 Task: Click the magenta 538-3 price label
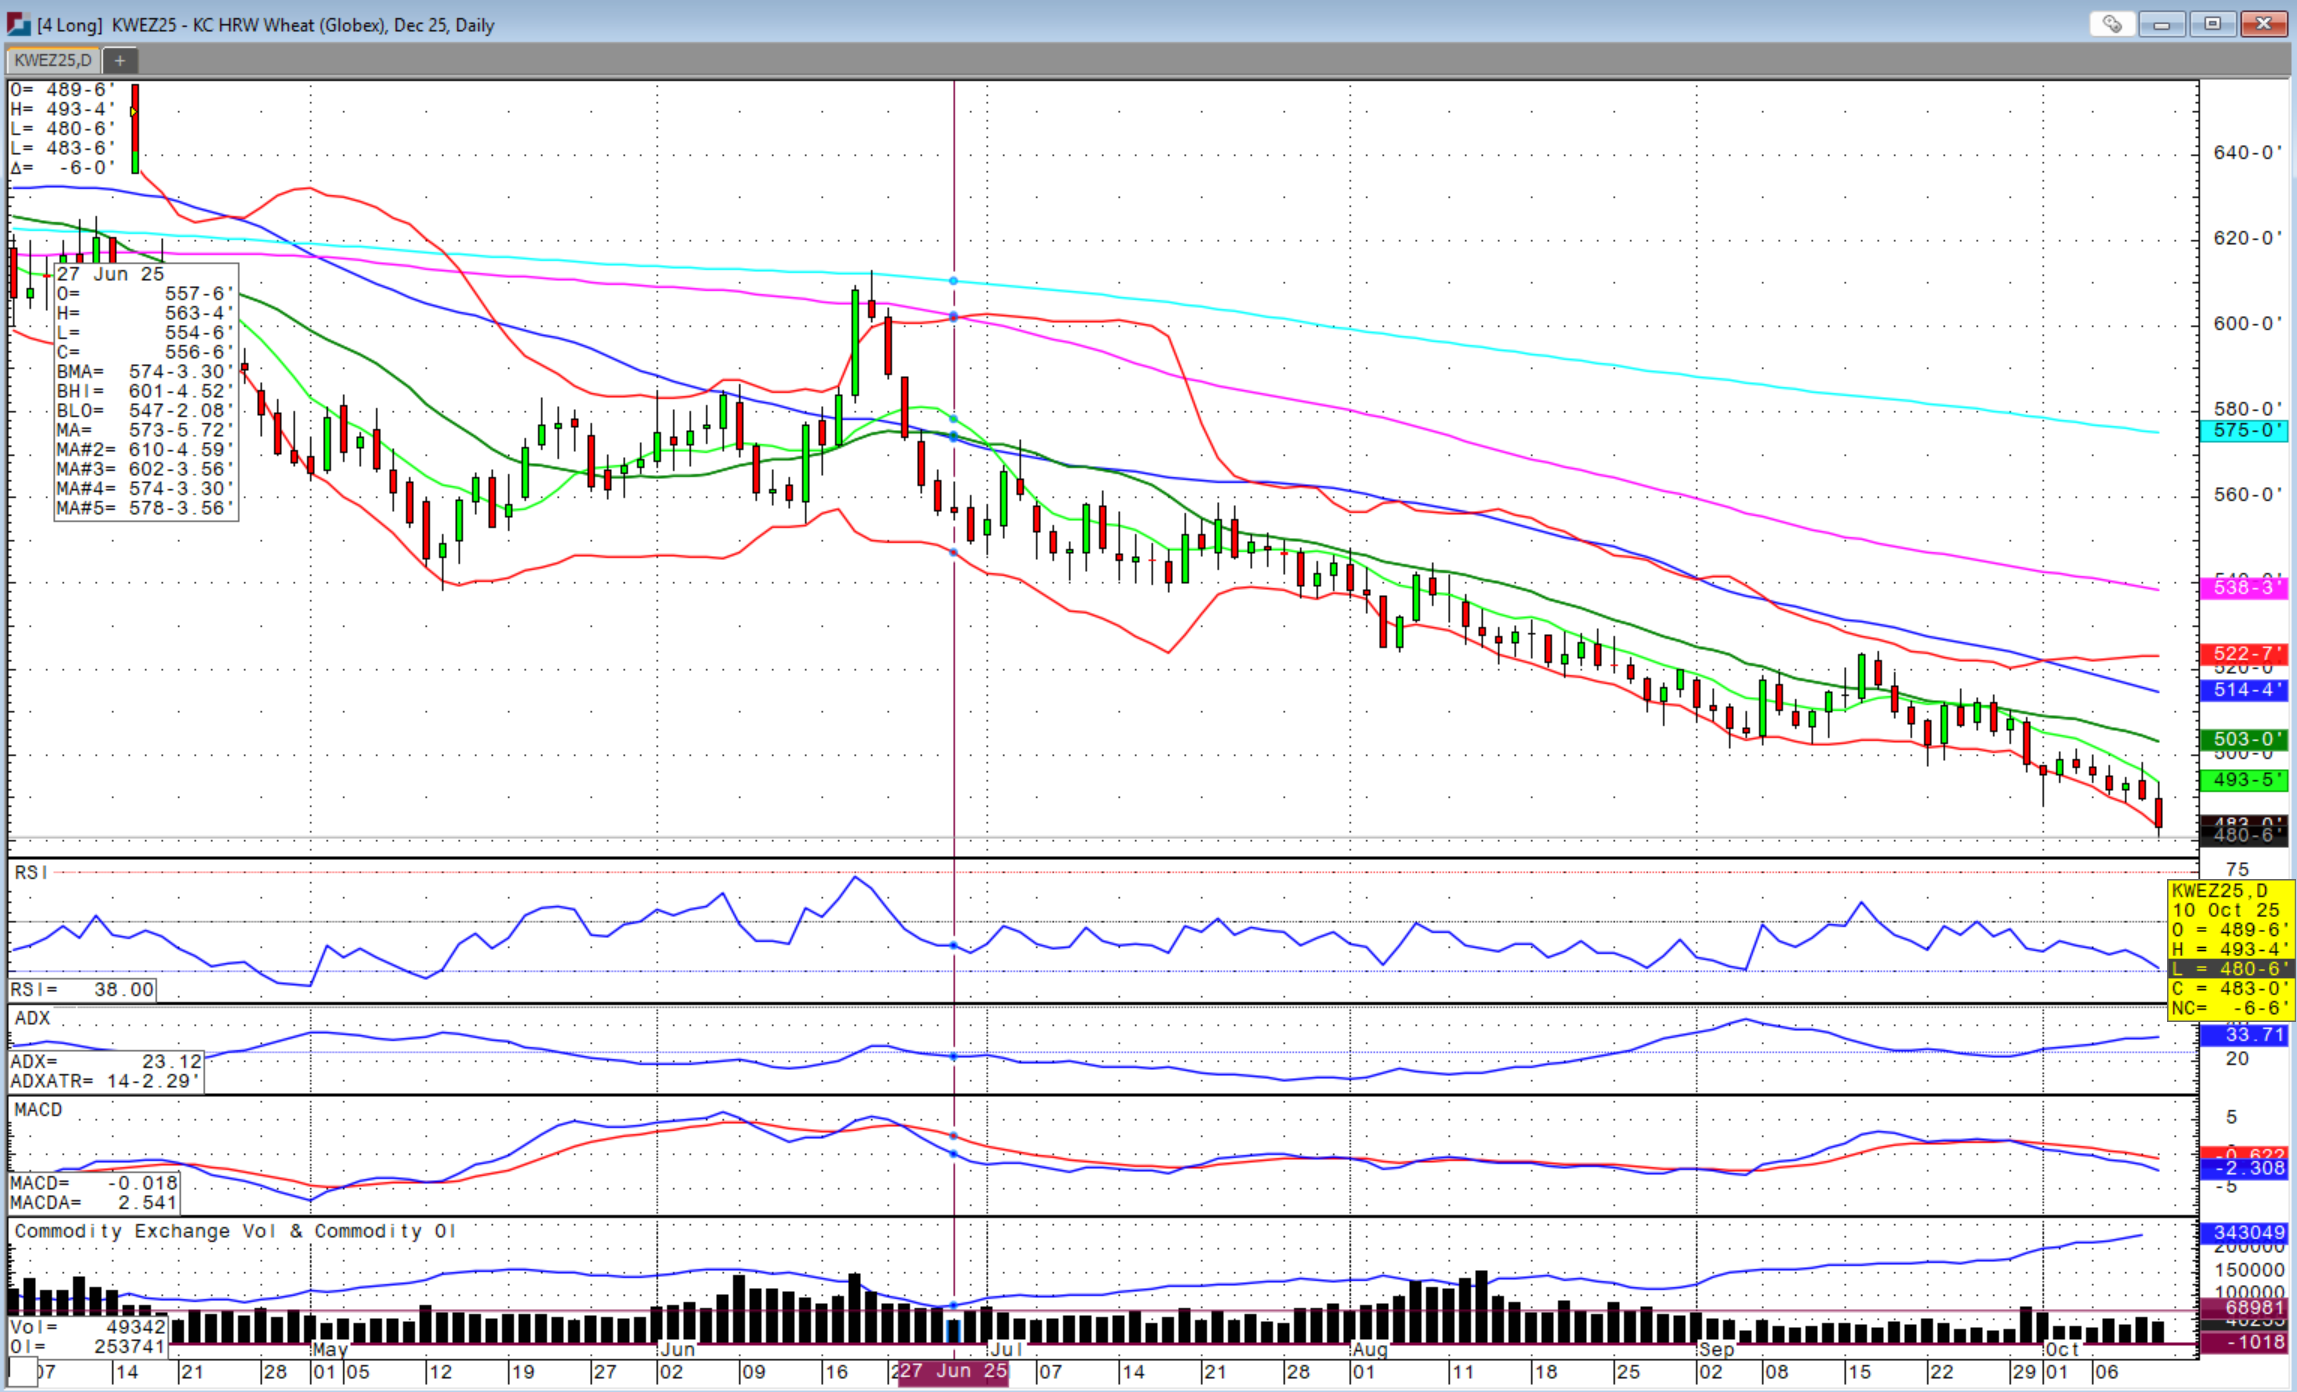pyautogui.click(x=2244, y=588)
